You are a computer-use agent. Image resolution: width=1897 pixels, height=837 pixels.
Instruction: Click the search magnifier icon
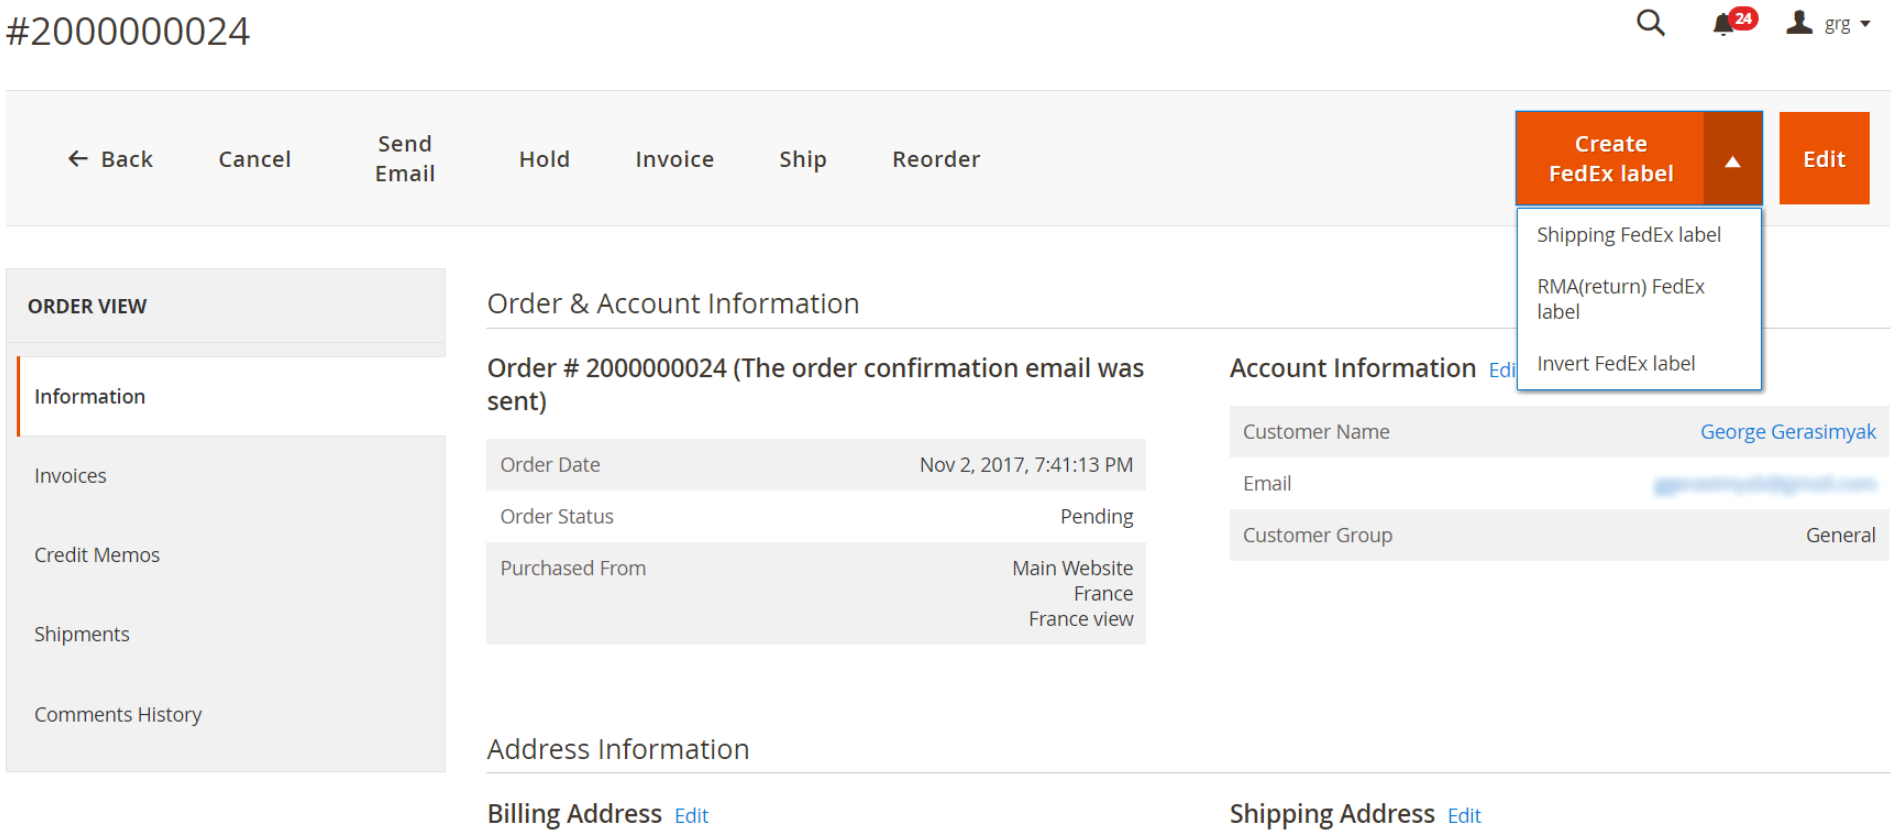click(x=1650, y=23)
